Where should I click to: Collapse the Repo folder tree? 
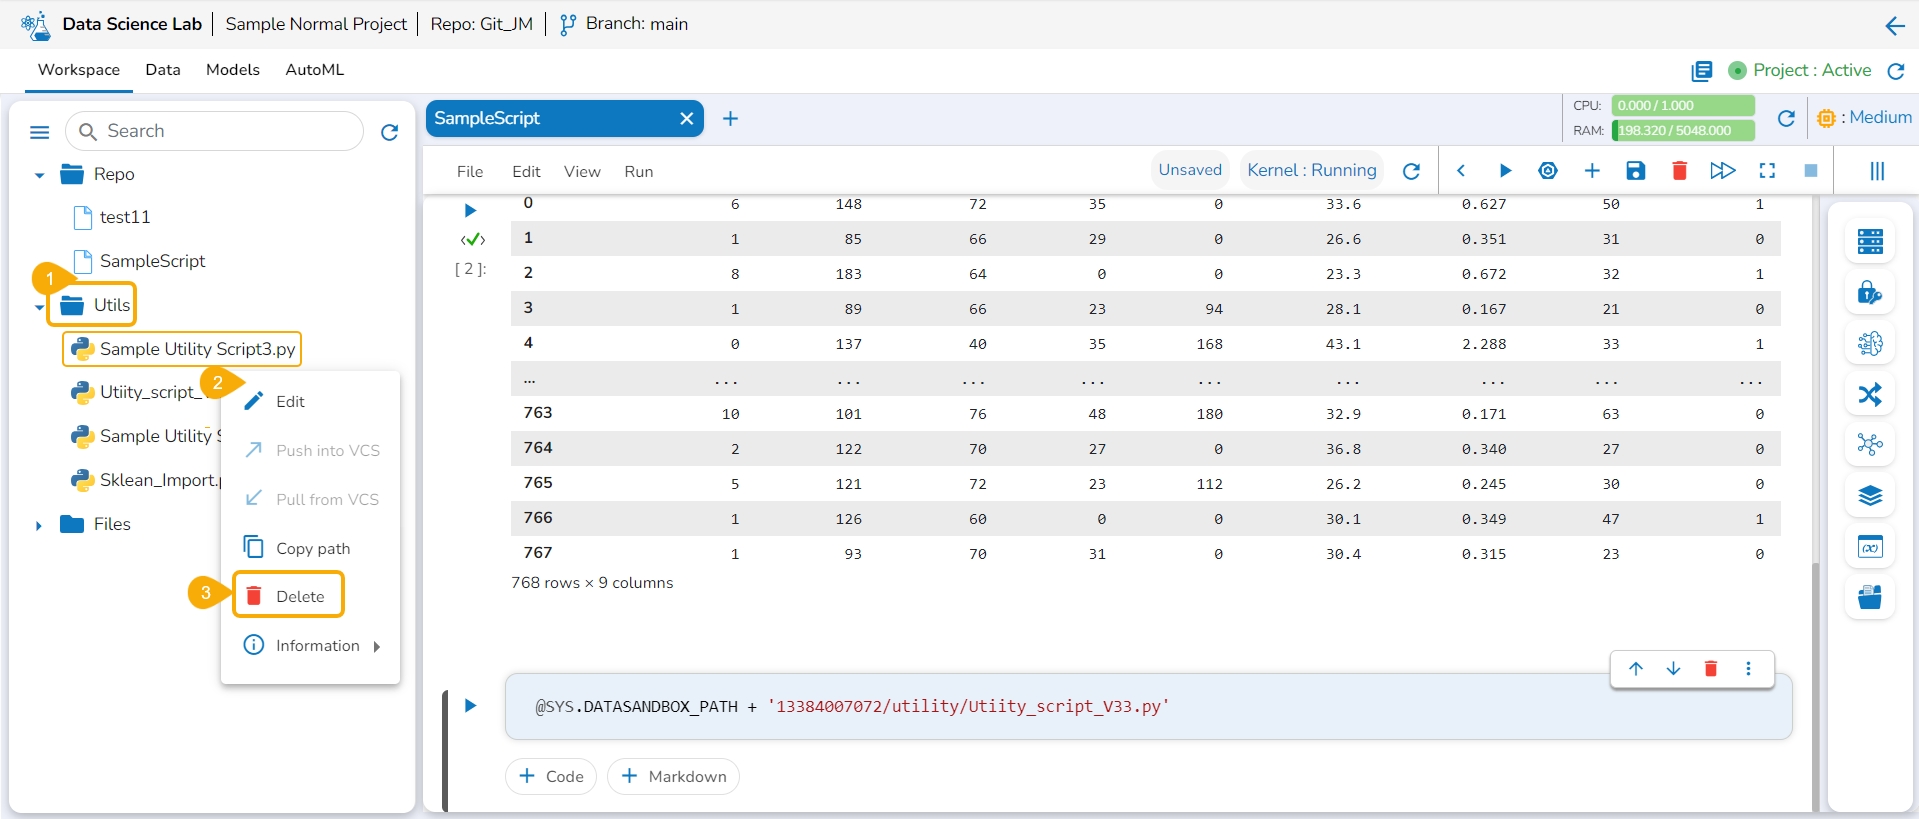(39, 175)
